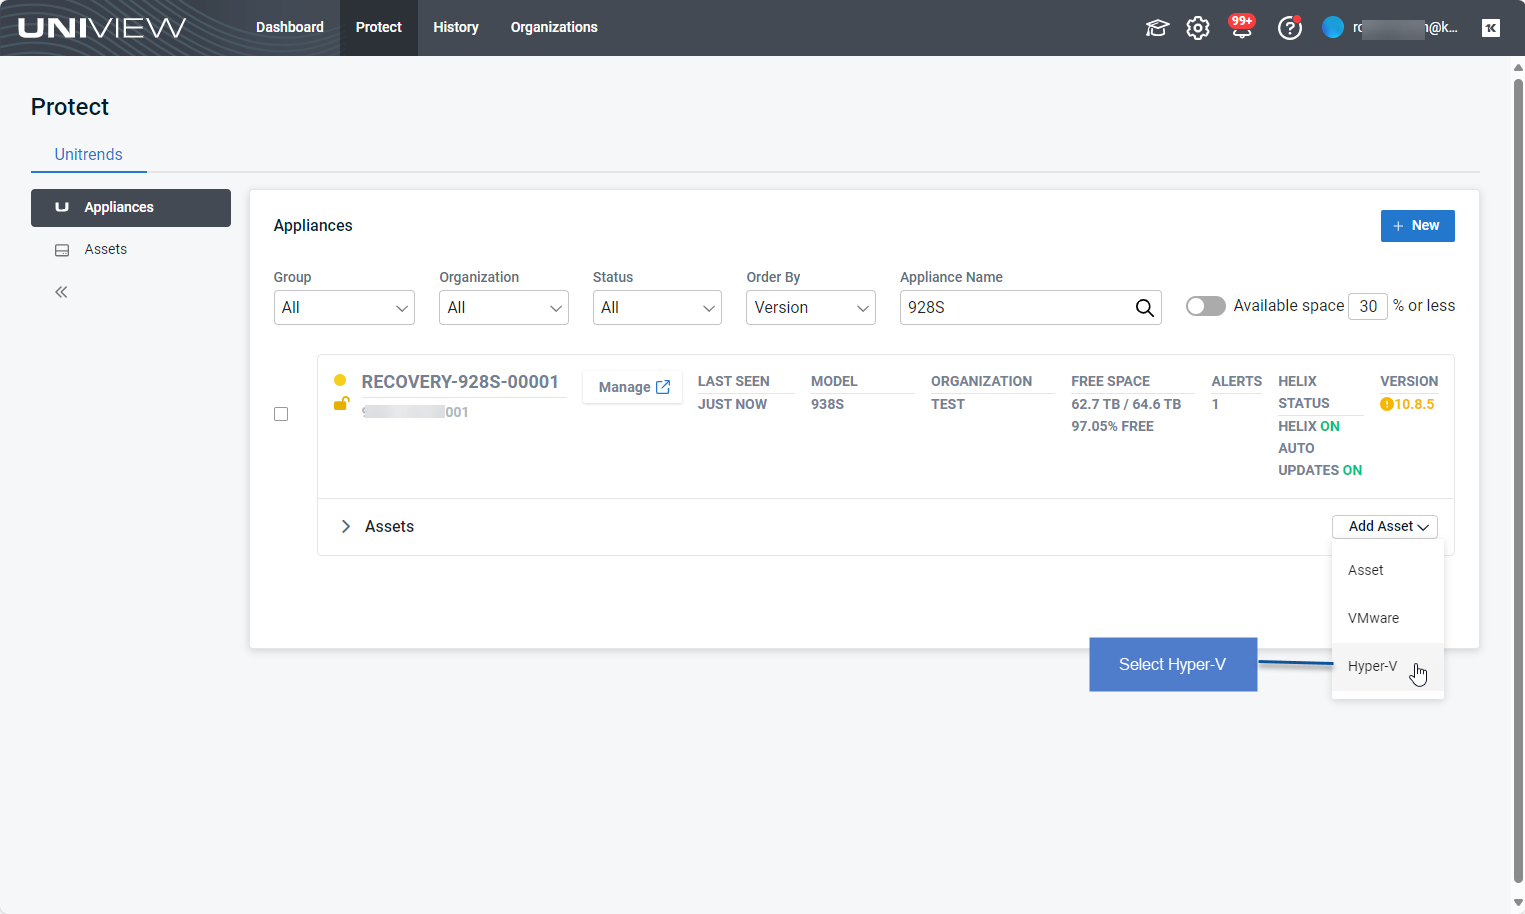Open the Group dropdown
Image resolution: width=1525 pixels, height=914 pixels.
pyautogui.click(x=344, y=308)
